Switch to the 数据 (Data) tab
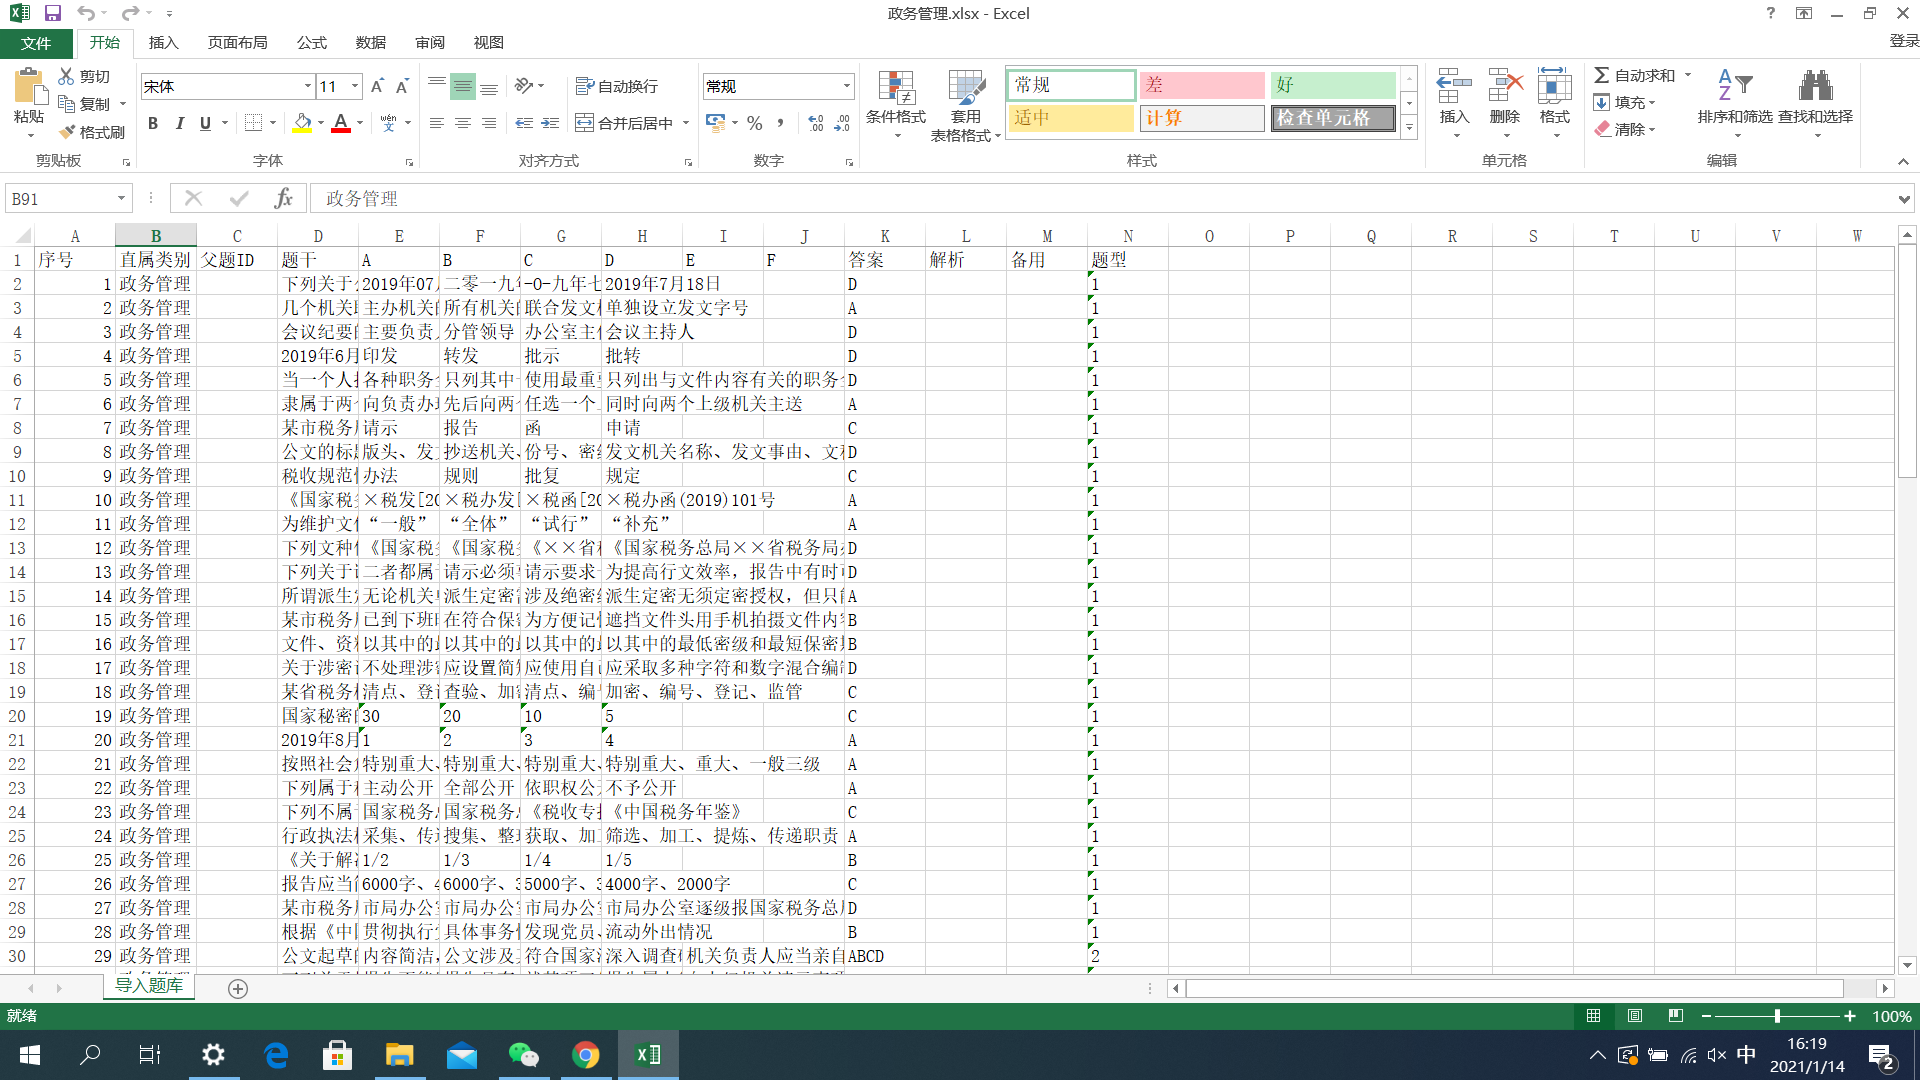This screenshot has height=1080, width=1920. pos(370,43)
